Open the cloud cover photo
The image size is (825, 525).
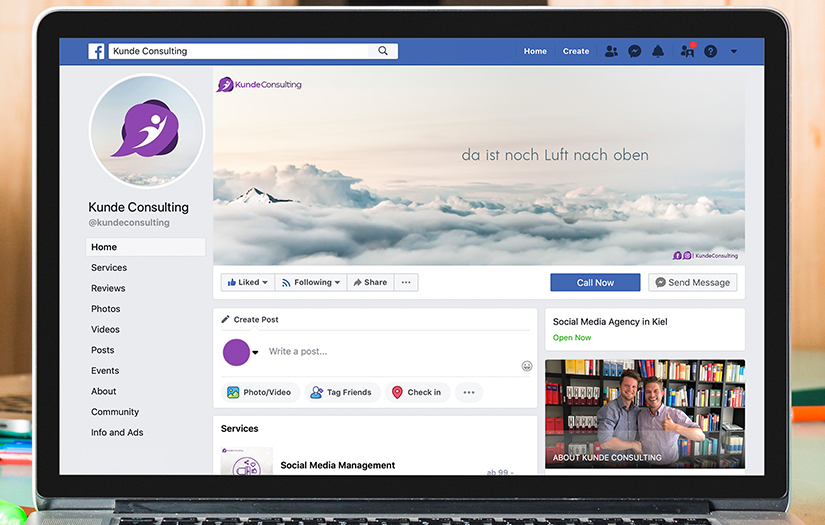tap(479, 166)
